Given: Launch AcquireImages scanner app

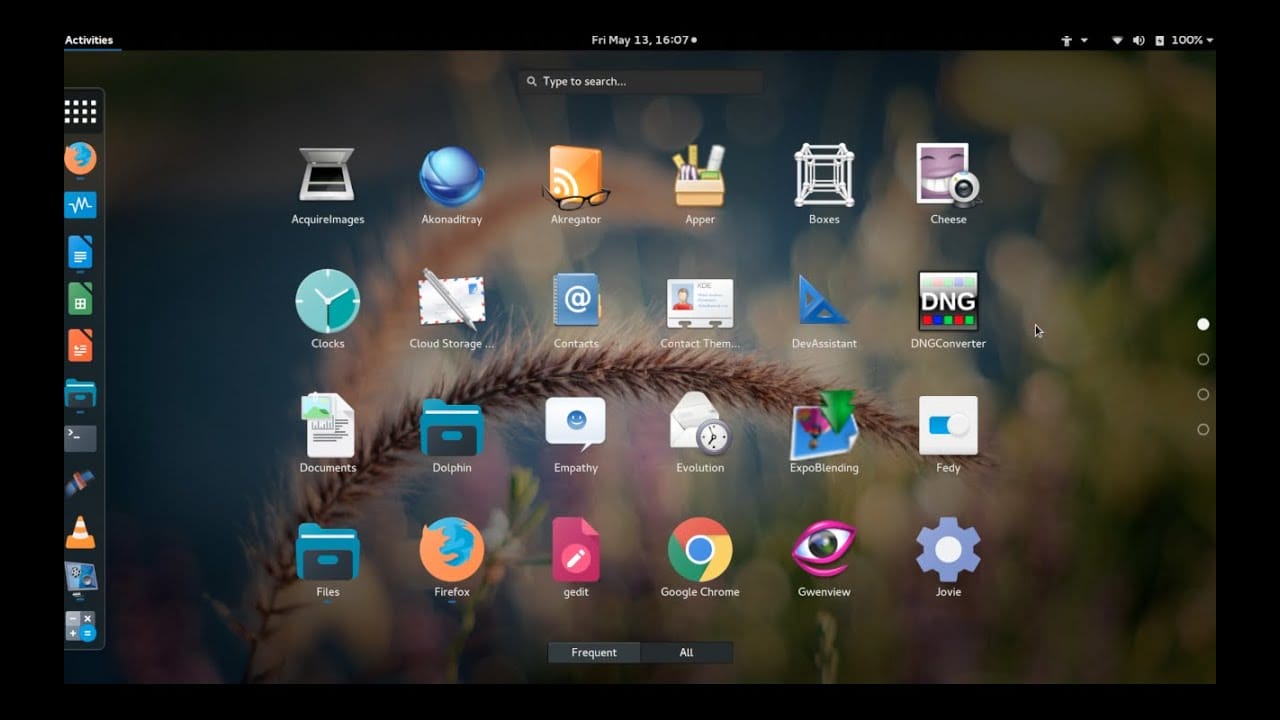Looking at the screenshot, I should point(327,175).
